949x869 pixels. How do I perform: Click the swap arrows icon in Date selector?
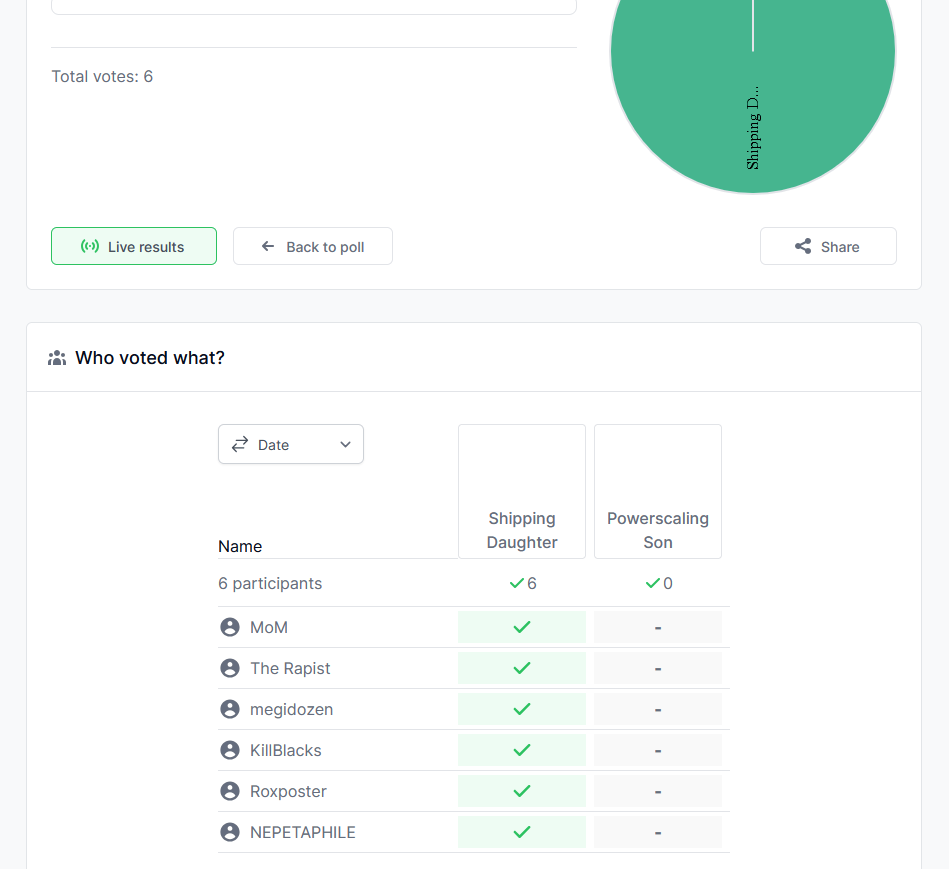[240, 445]
